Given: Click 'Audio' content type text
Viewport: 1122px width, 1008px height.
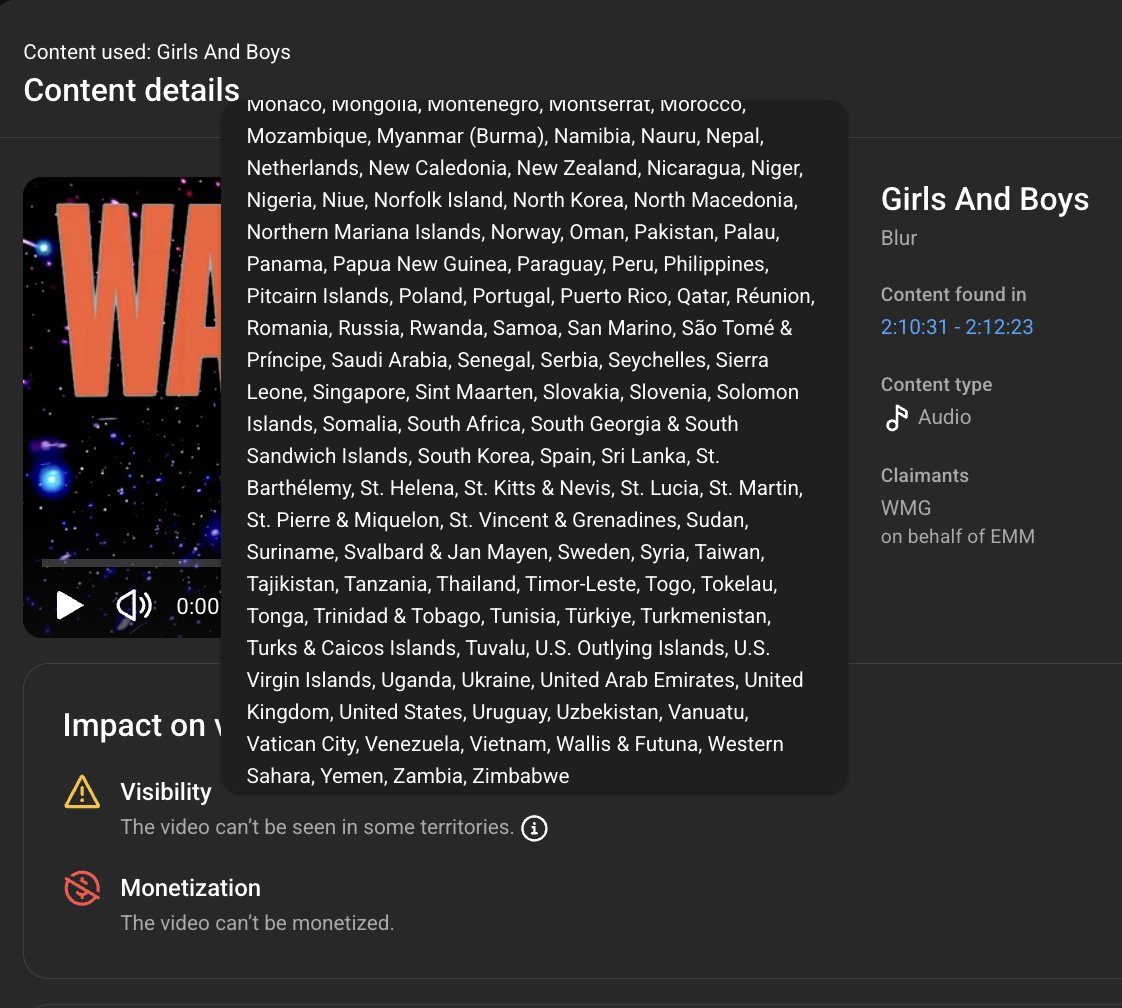Looking at the screenshot, I should coord(945,417).
